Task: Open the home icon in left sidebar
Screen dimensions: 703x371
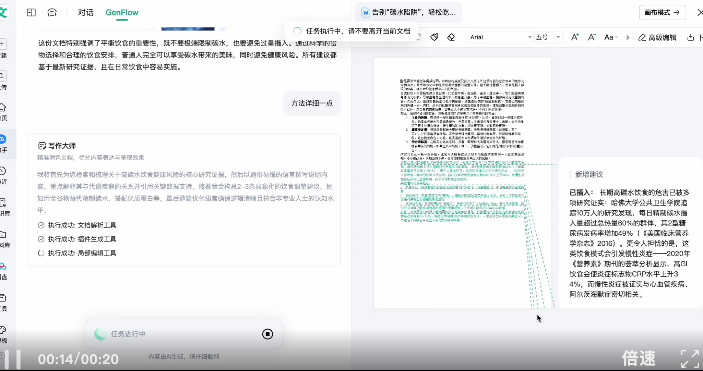Action: (x=3, y=107)
